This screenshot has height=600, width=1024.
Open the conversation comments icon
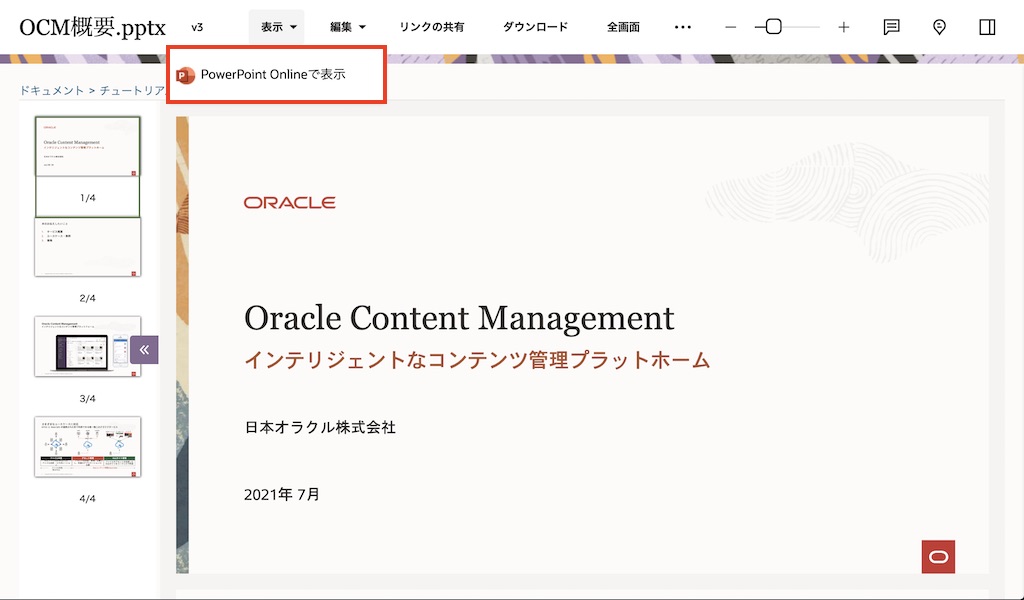coord(891,27)
